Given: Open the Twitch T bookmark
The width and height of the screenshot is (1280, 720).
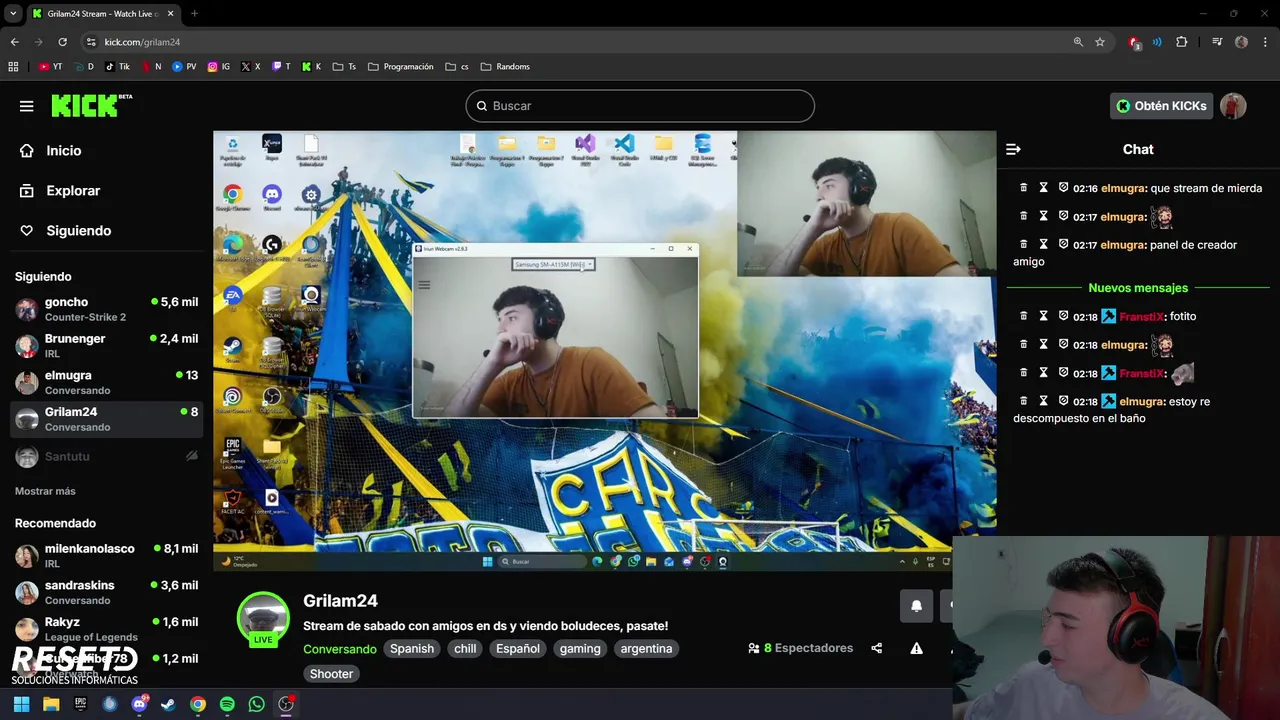Looking at the screenshot, I should tap(282, 67).
